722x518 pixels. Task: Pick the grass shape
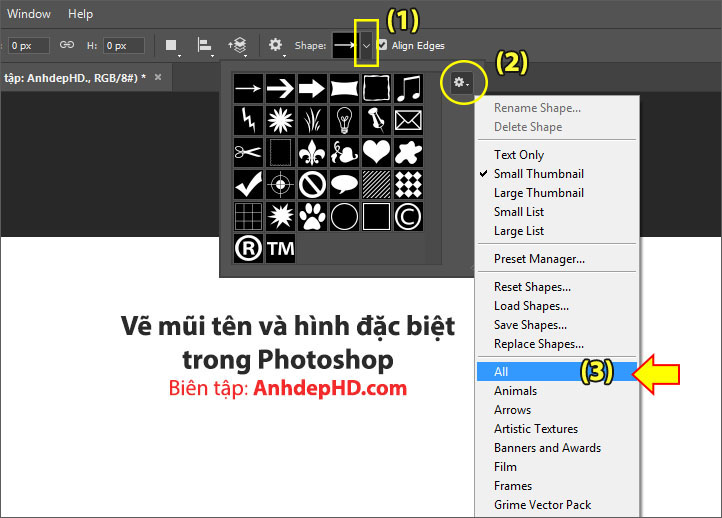pos(312,120)
